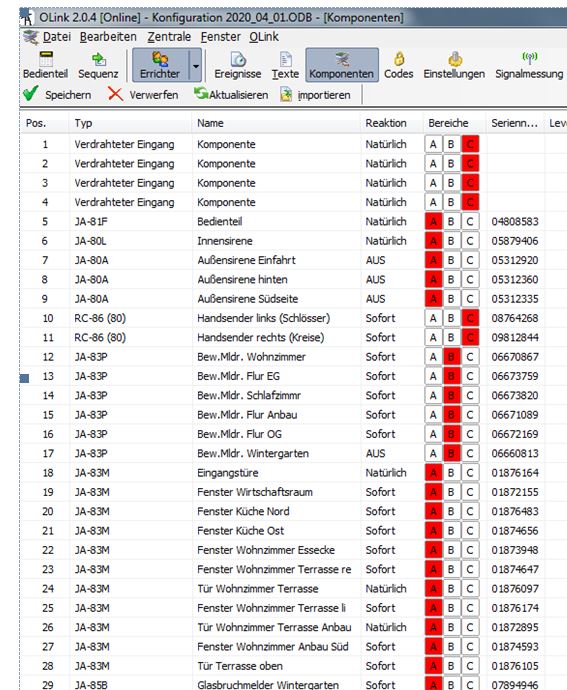Open the Bearbeiten menu
567x690 pixels.
[x=108, y=37]
